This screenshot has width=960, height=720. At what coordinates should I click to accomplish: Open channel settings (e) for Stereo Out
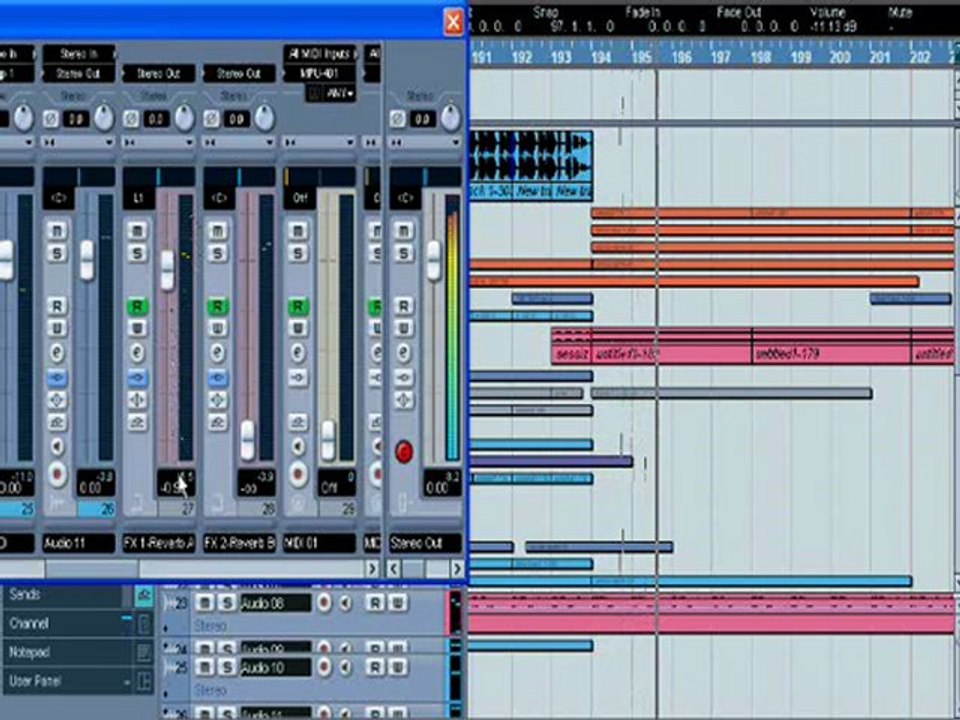pos(403,353)
